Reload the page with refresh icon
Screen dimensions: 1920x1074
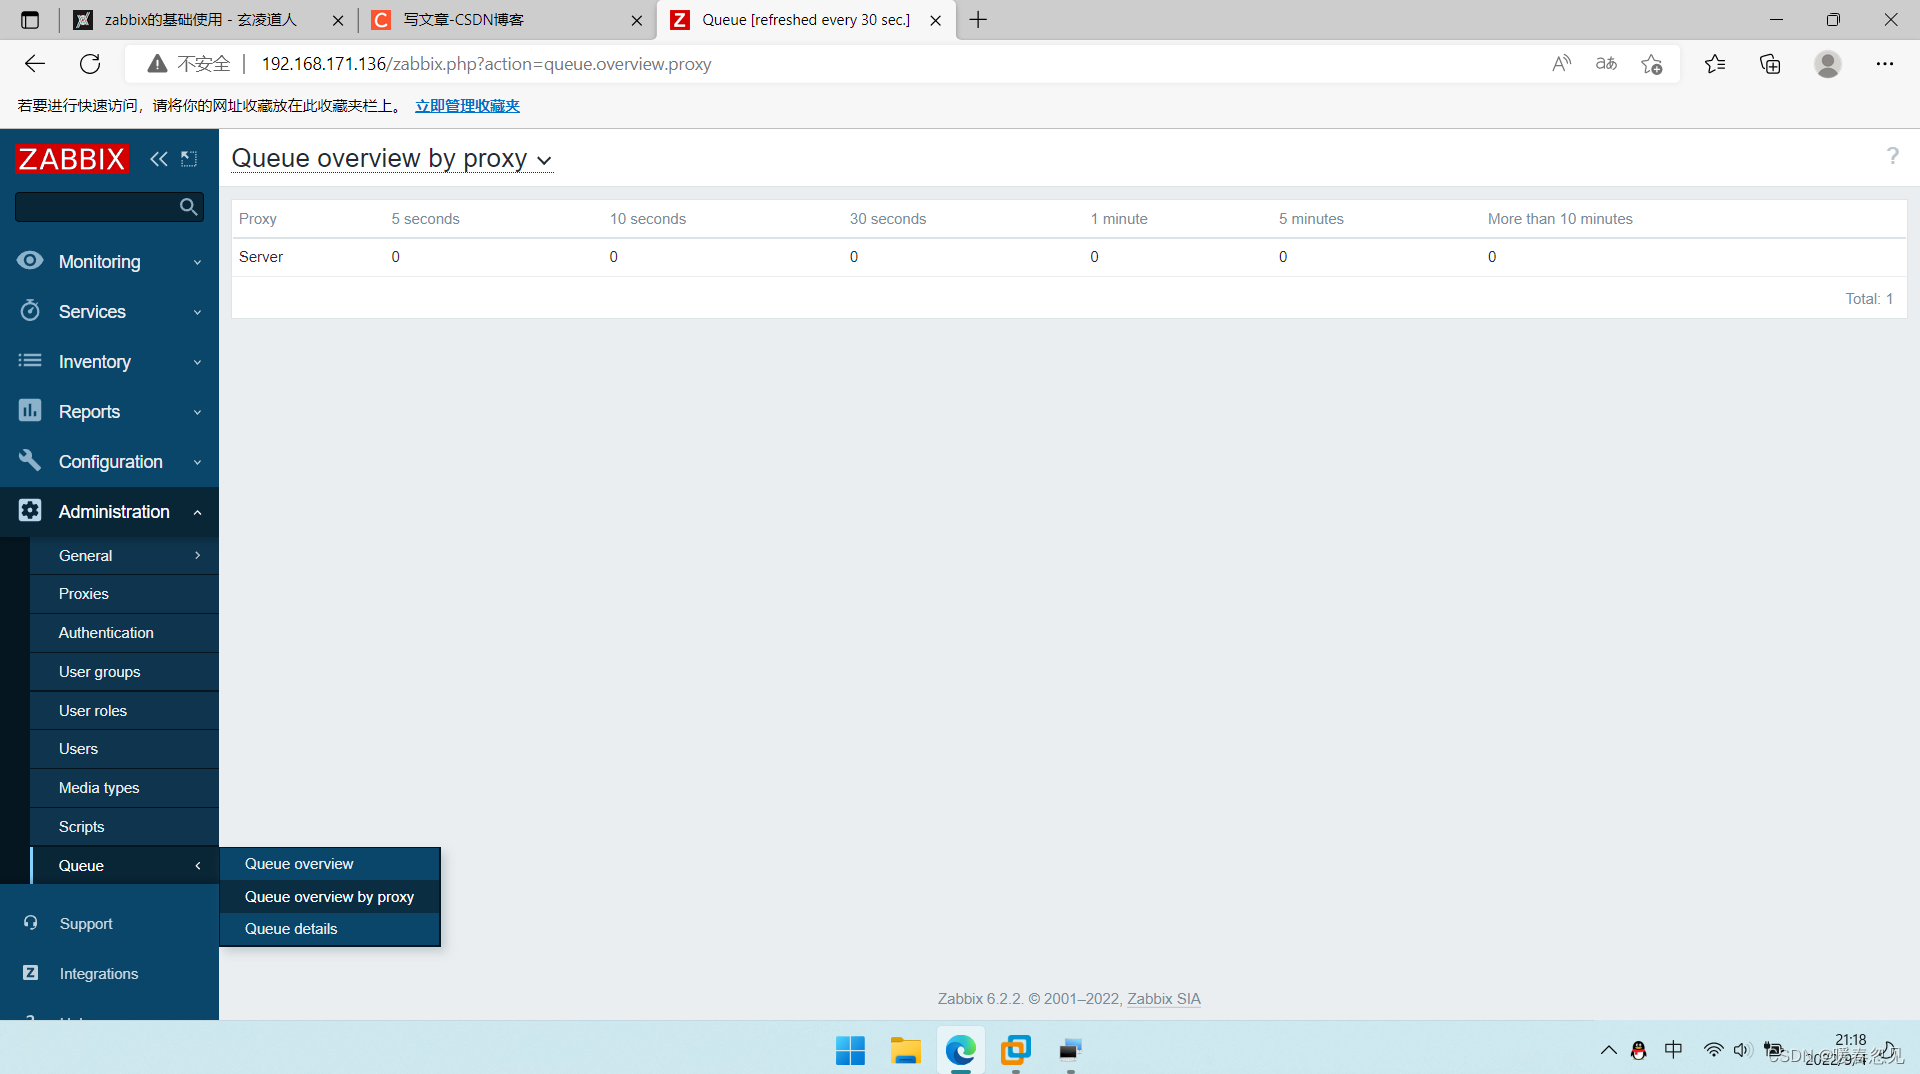coord(90,64)
